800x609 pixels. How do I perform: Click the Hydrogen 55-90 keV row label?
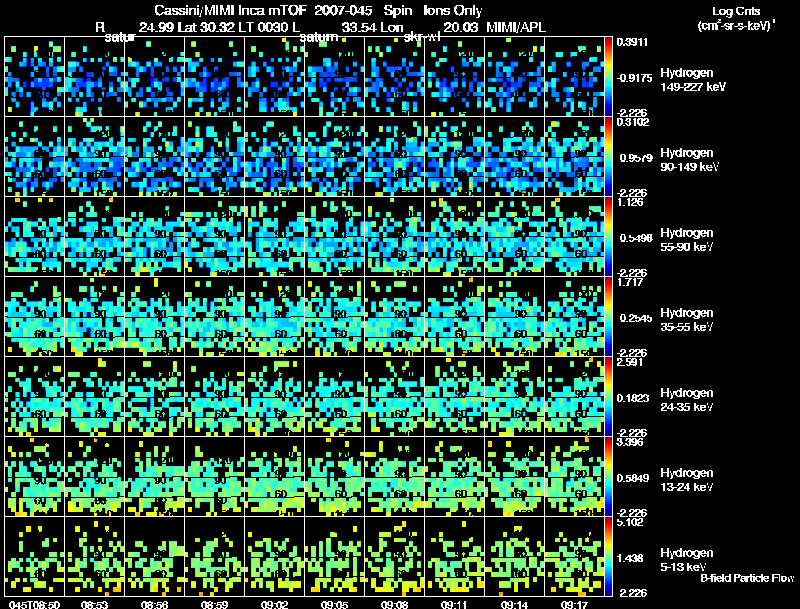tap(686, 240)
